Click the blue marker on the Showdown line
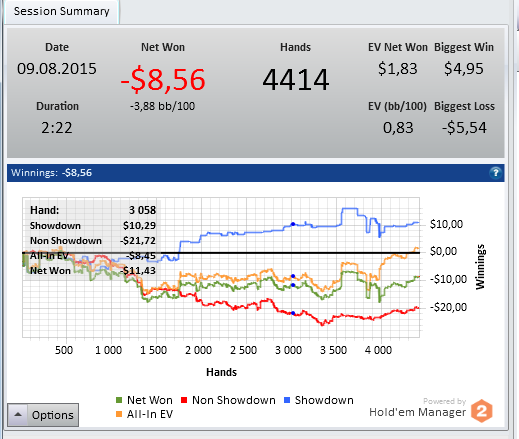The image size is (519, 439). tap(293, 224)
